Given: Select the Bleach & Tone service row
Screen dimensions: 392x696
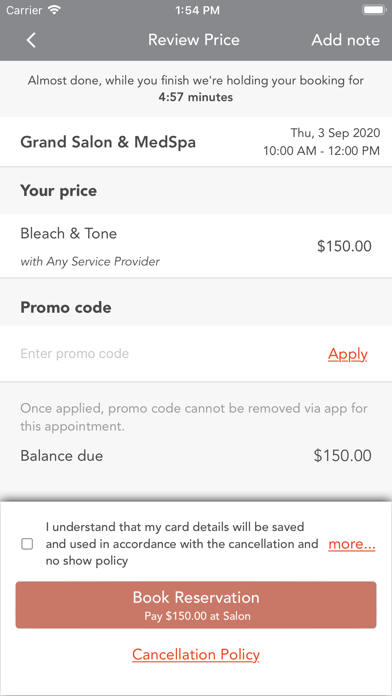Looking at the screenshot, I should pyautogui.click(x=196, y=246).
